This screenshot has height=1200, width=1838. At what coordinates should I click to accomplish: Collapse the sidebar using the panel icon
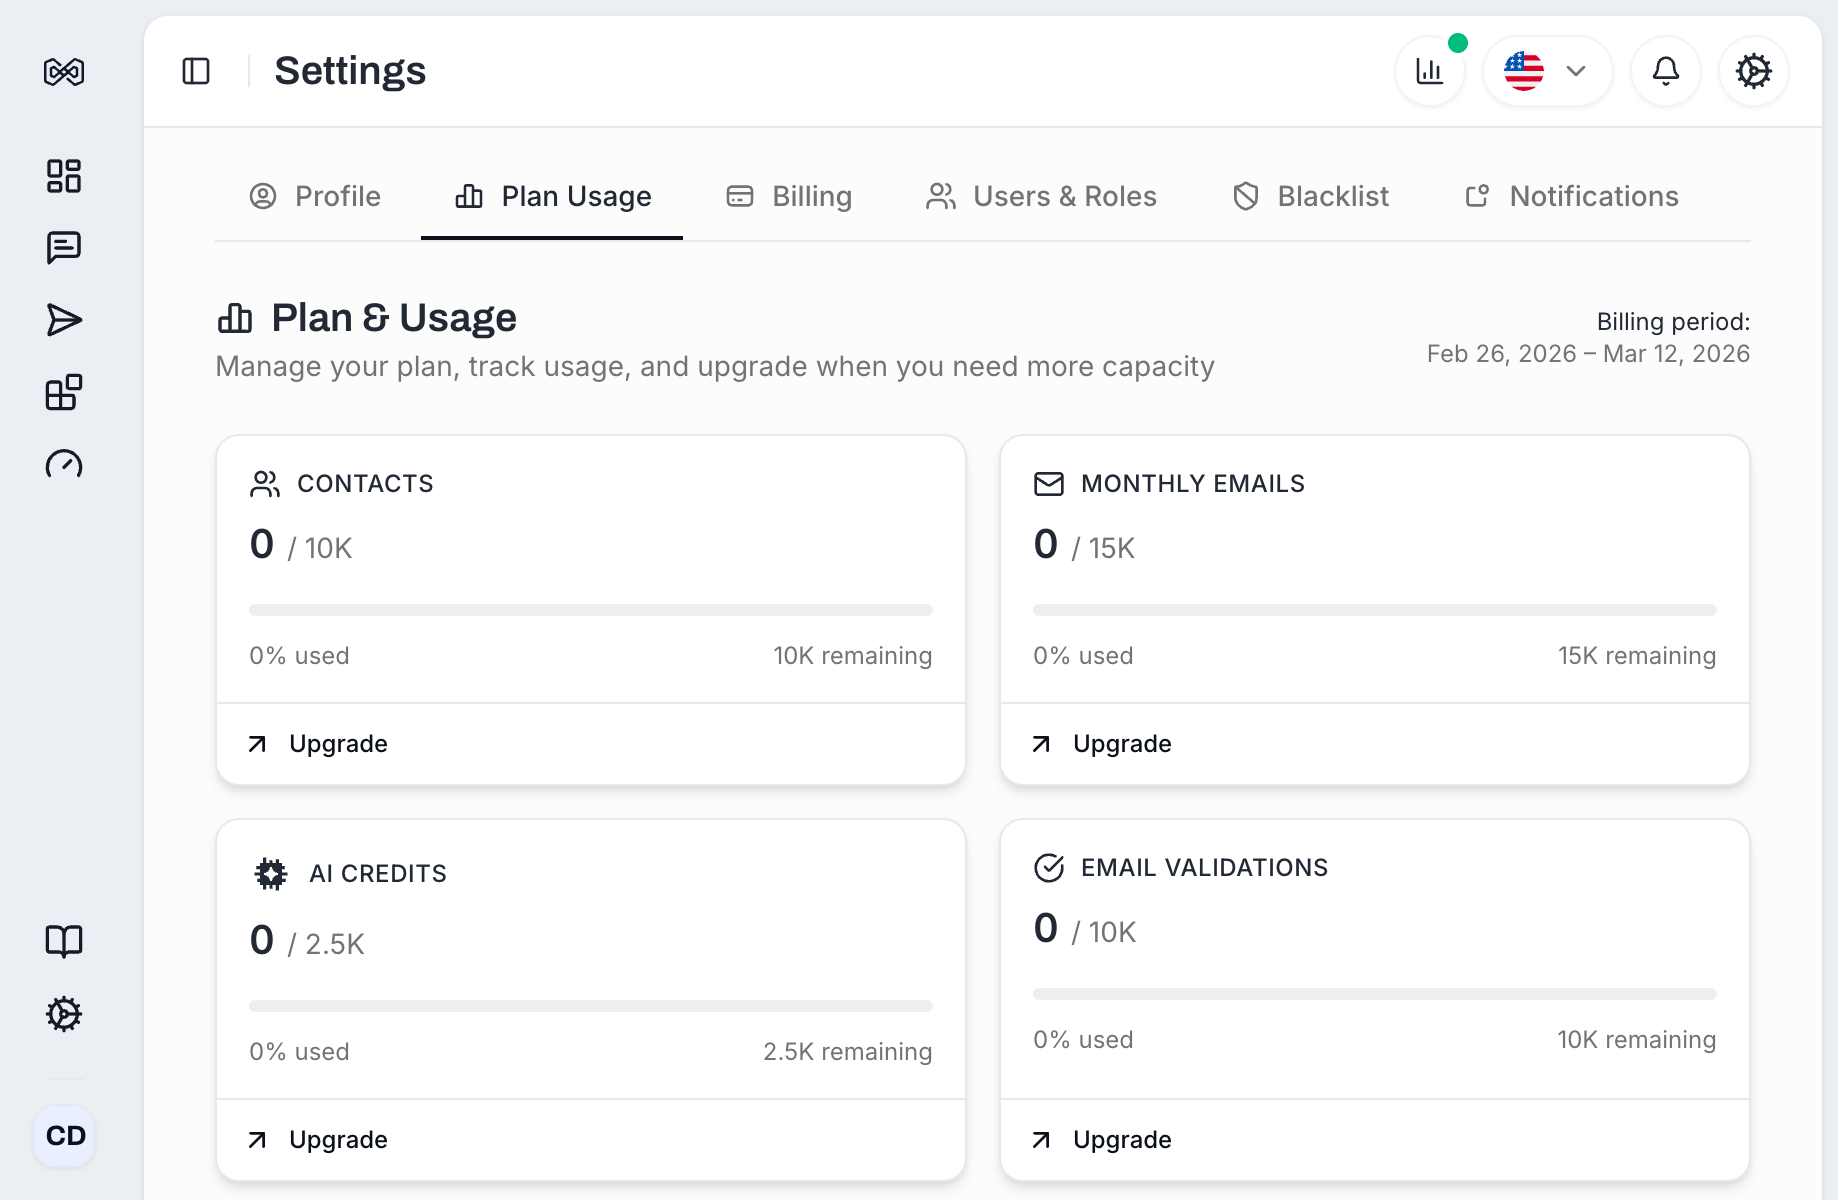196,70
